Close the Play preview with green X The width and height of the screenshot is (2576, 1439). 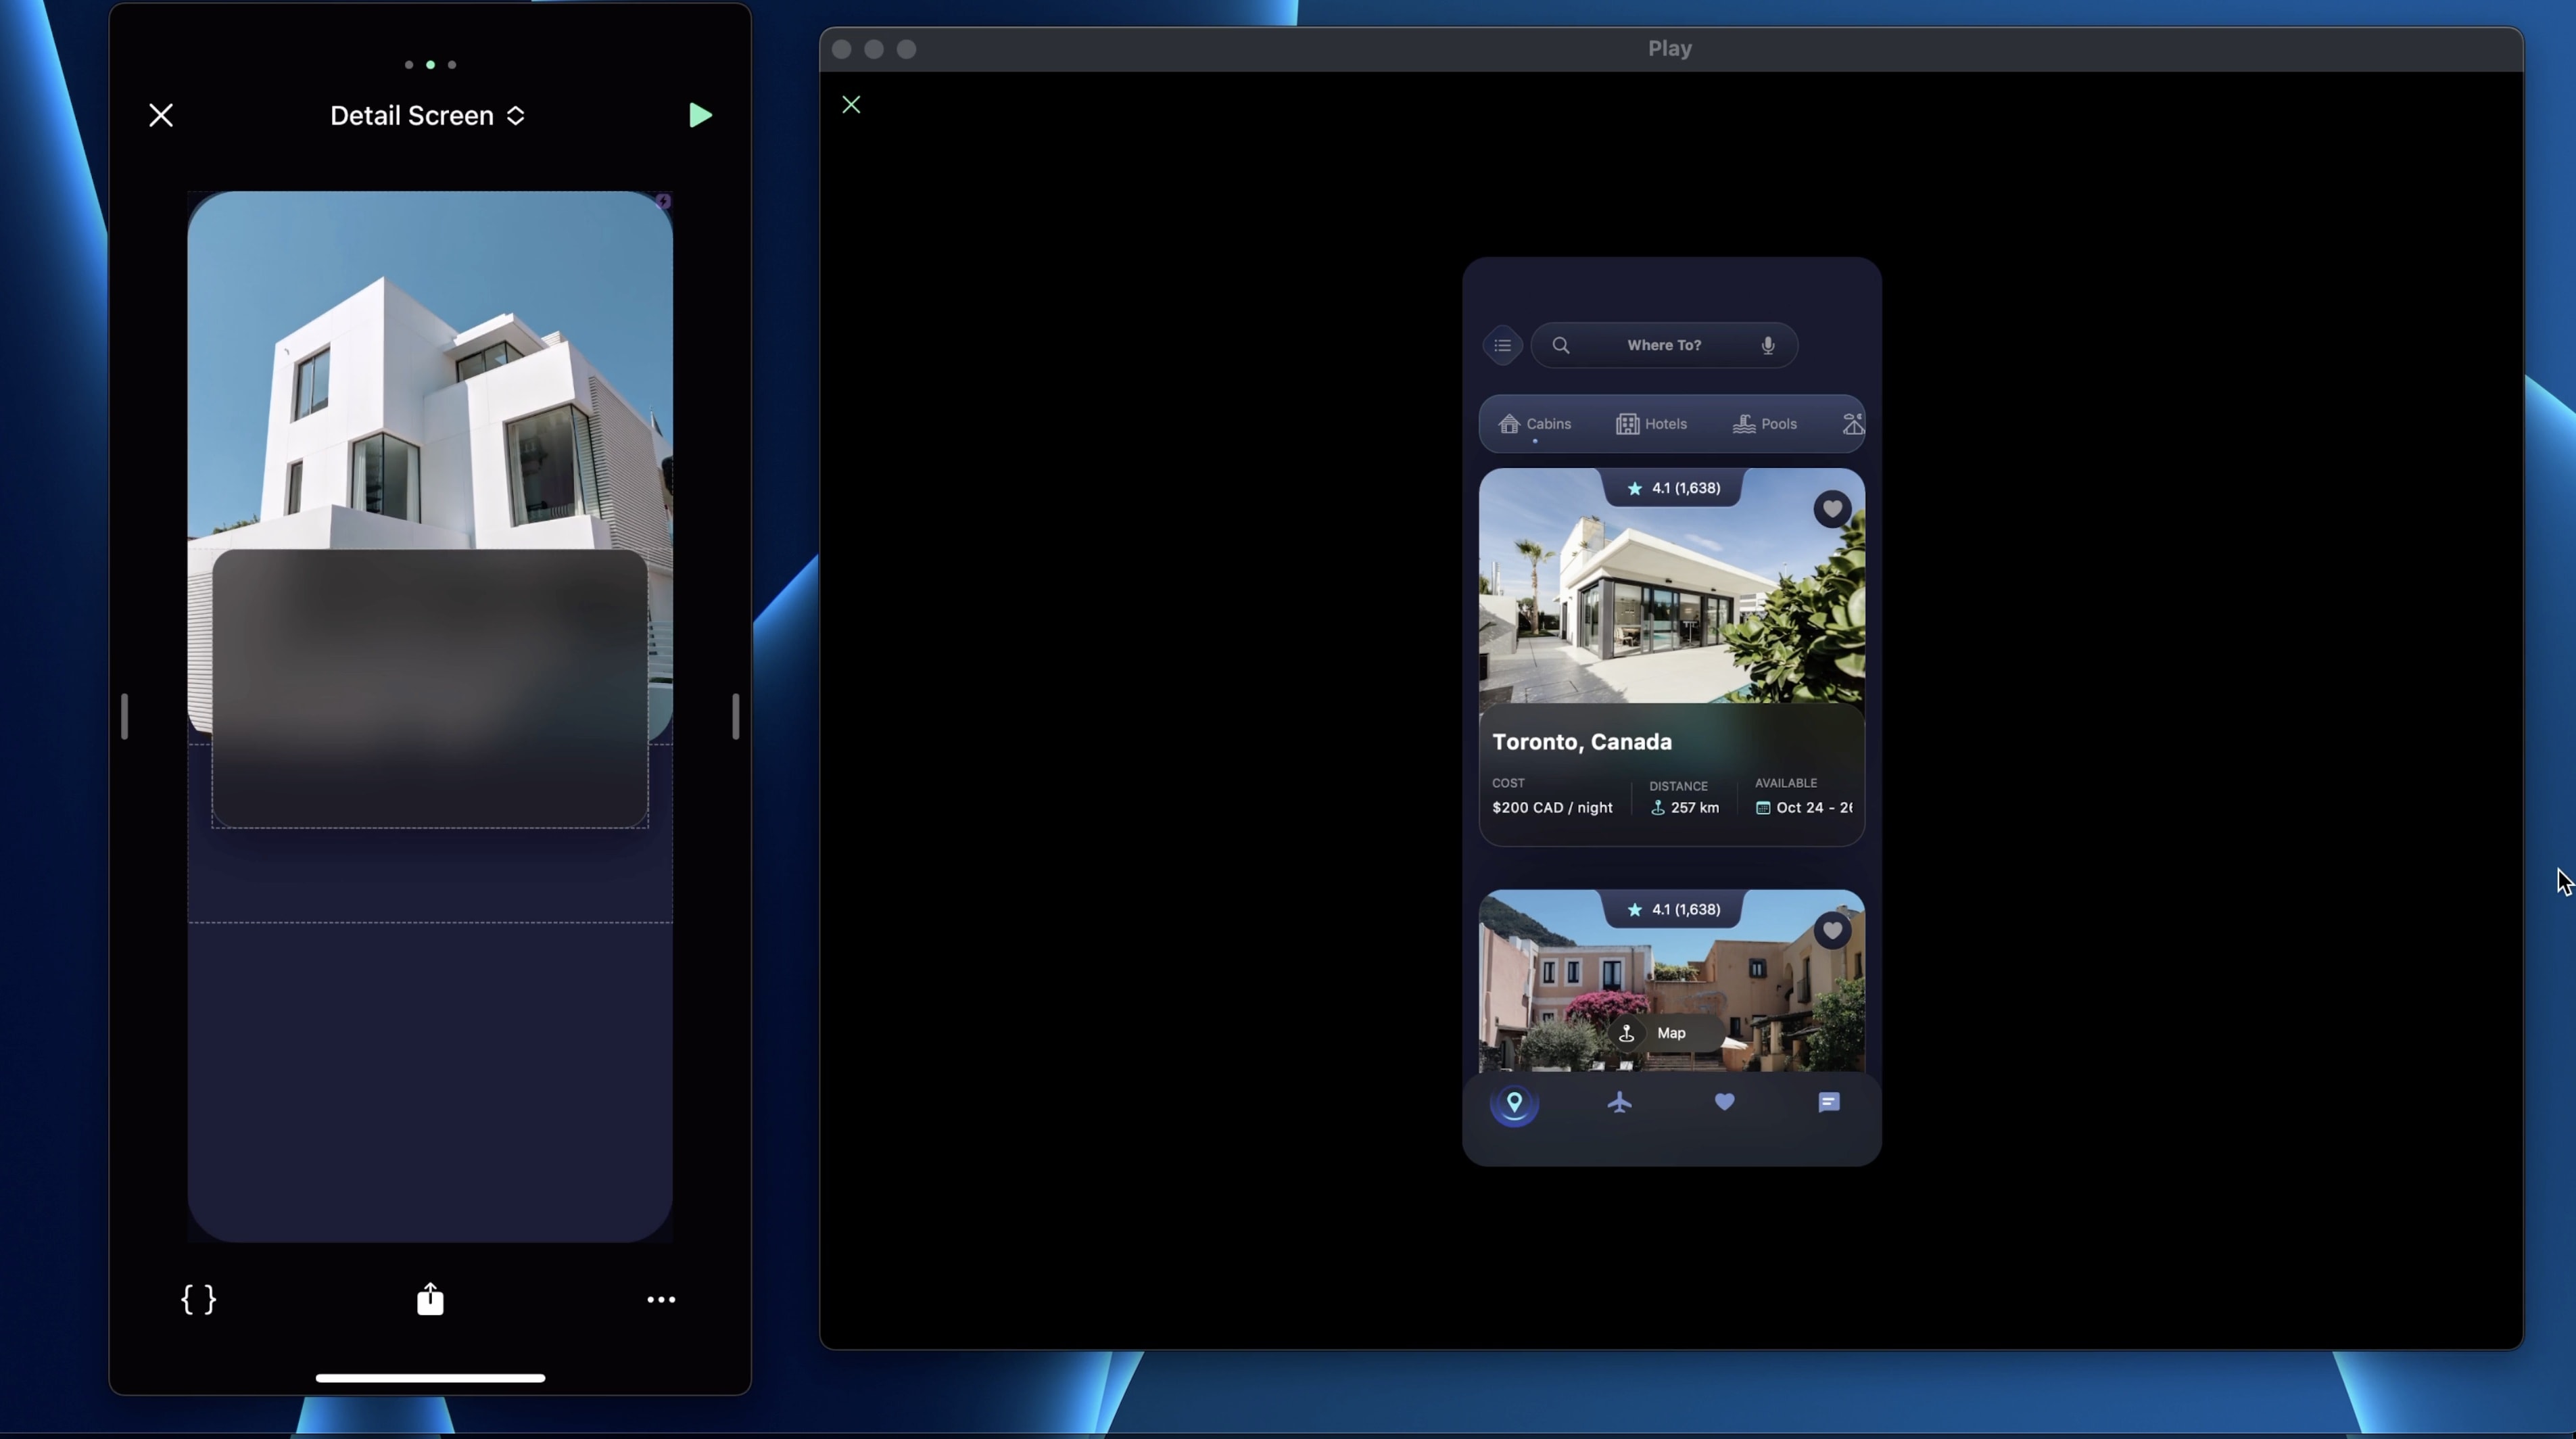coord(851,105)
